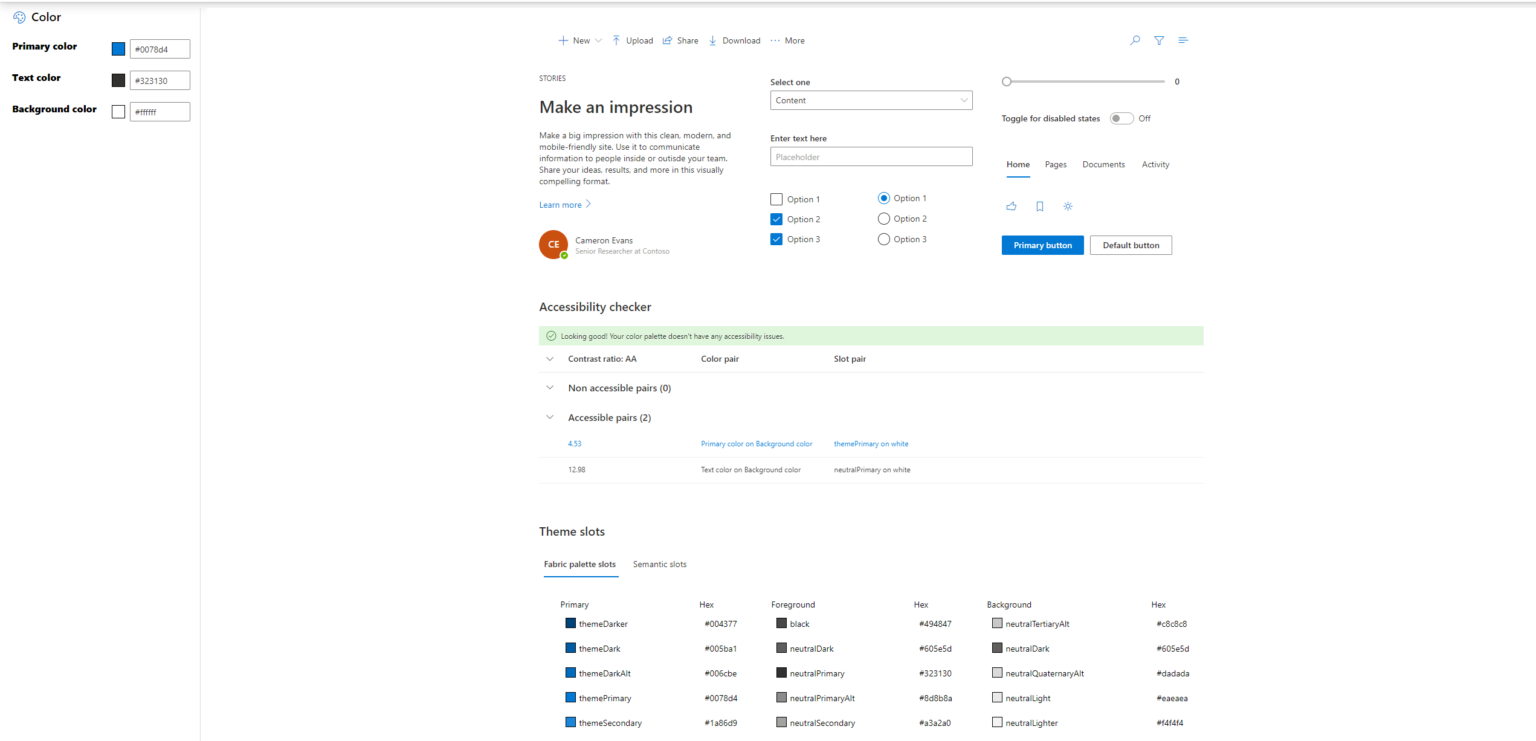The width and height of the screenshot is (1536, 741).
Task: Open the Select one Content dropdown
Action: (870, 100)
